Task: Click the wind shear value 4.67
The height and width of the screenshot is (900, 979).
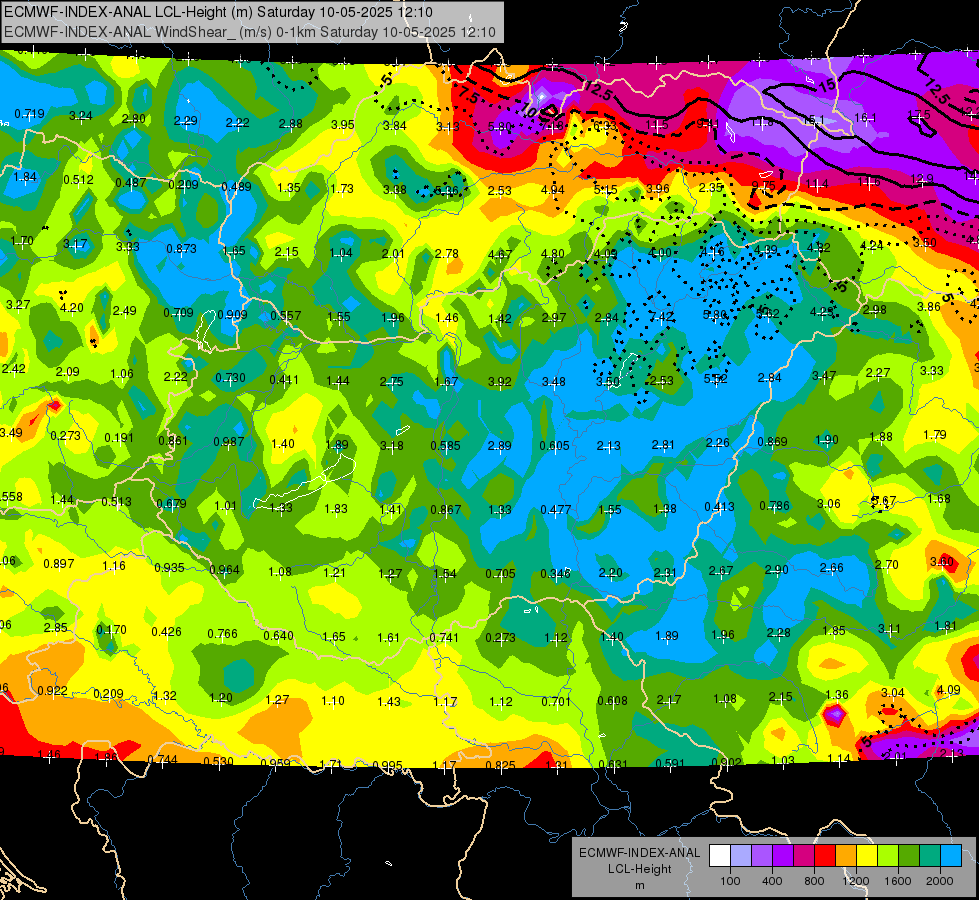Action: pyautogui.click(x=500, y=255)
